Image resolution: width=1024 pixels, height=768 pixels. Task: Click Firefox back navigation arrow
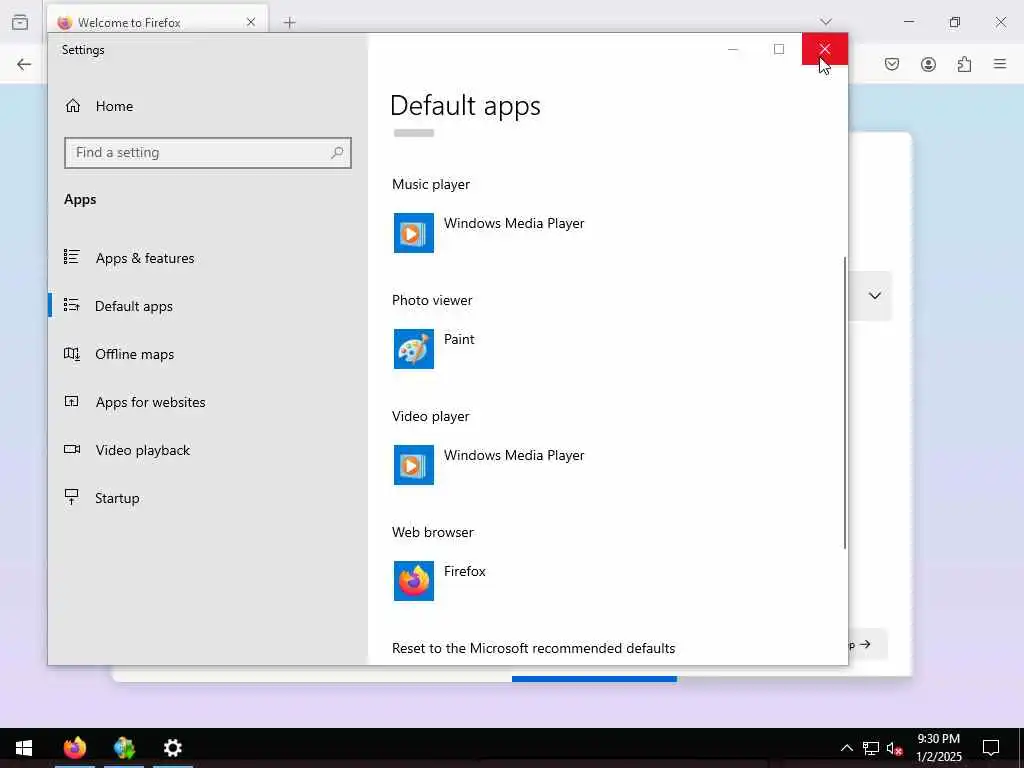[24, 64]
